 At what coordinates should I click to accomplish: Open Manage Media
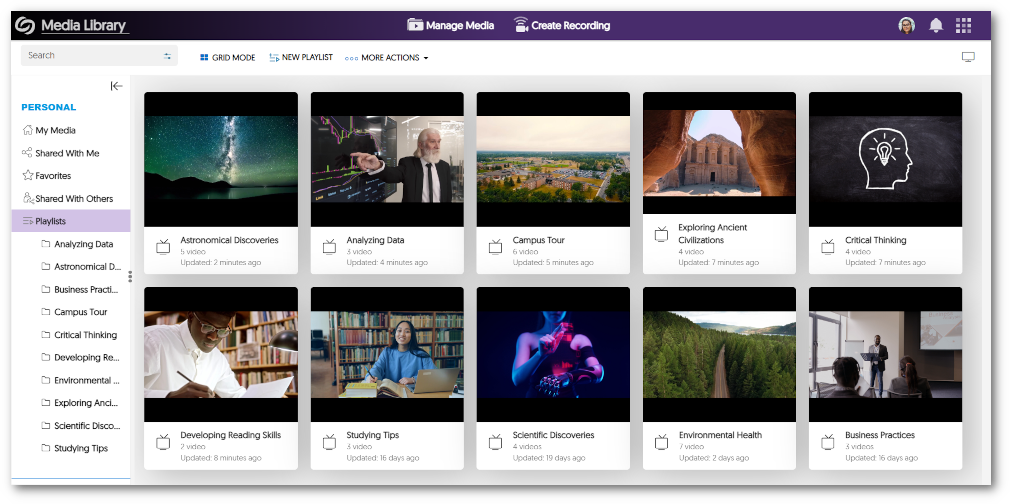pos(451,26)
